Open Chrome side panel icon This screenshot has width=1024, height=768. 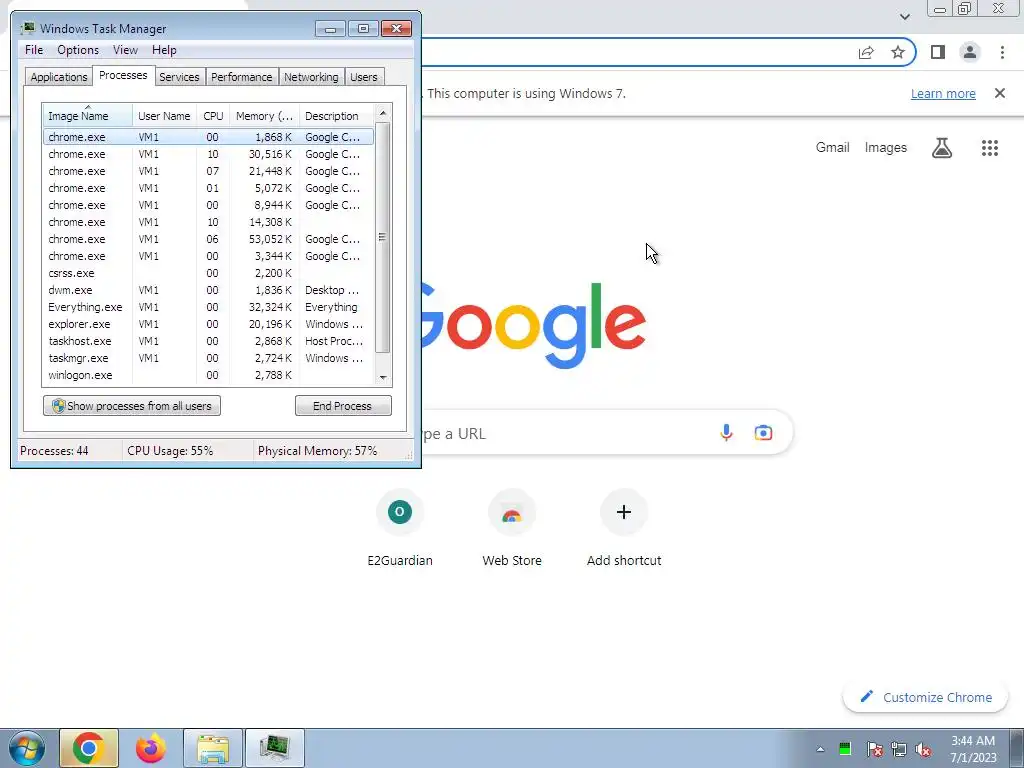(x=938, y=52)
